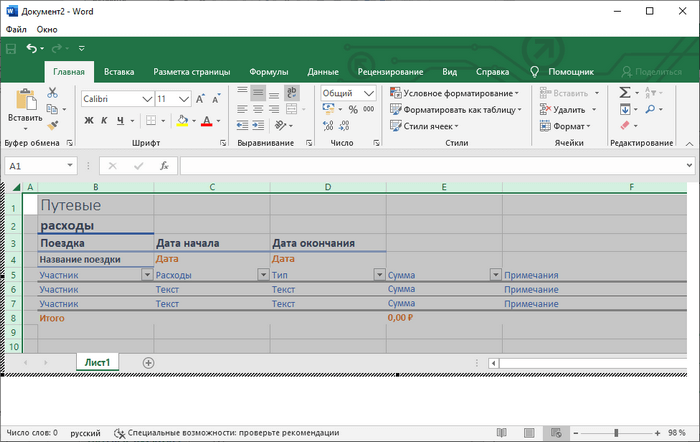Click the Undo arrow
The height and width of the screenshot is (442, 700).
tap(31, 48)
